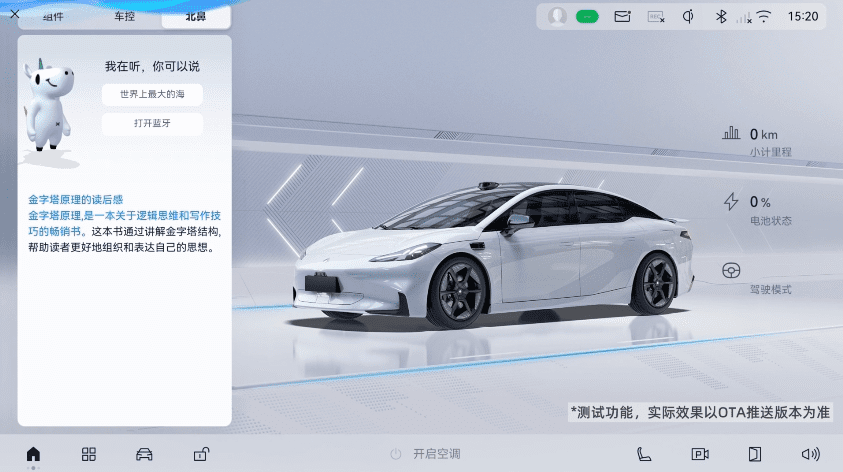The image size is (843, 472).
Task: Toggle the green status pill indicator
Action: 587,16
